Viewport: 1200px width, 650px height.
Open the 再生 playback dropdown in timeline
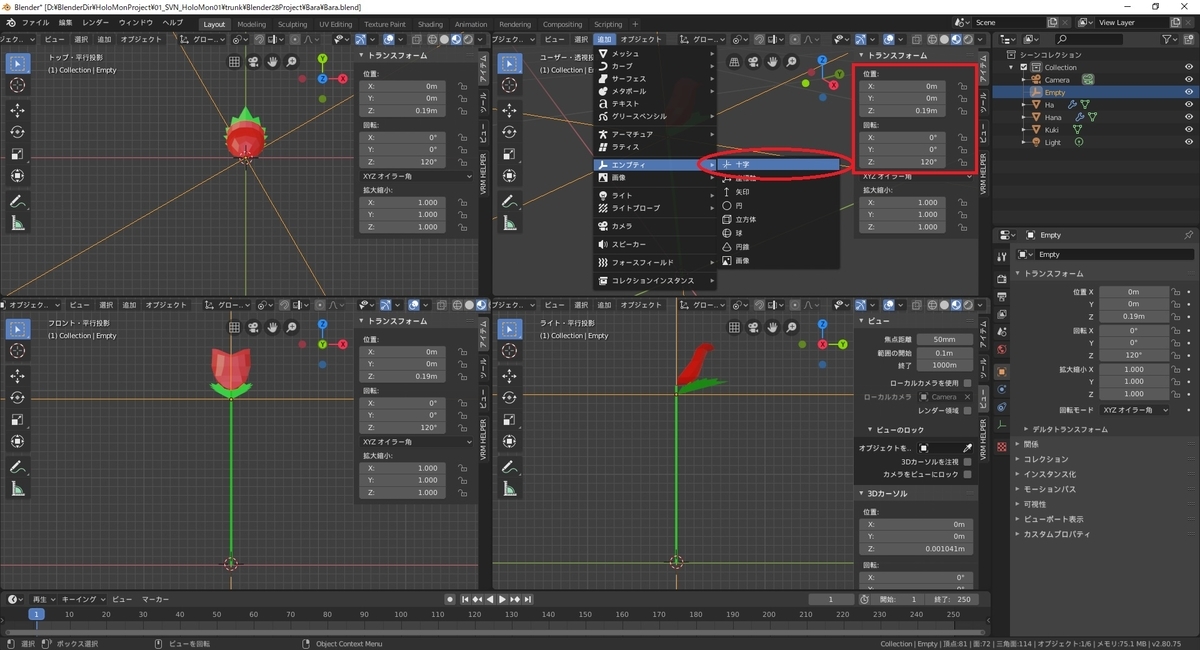tap(43, 599)
